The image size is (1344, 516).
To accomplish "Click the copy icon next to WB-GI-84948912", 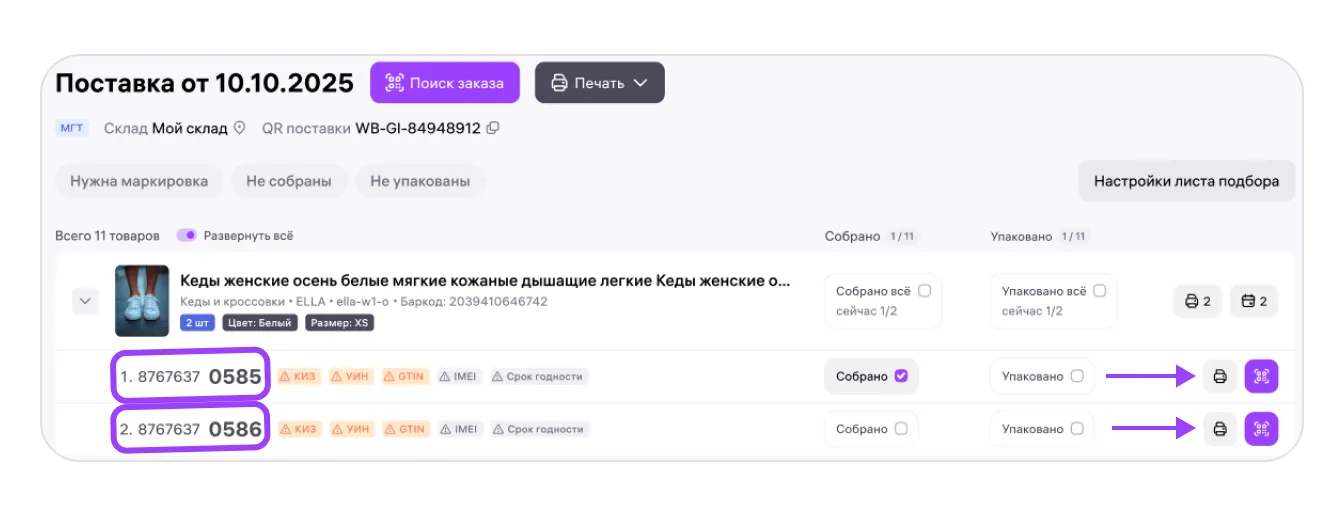I will 493,129.
